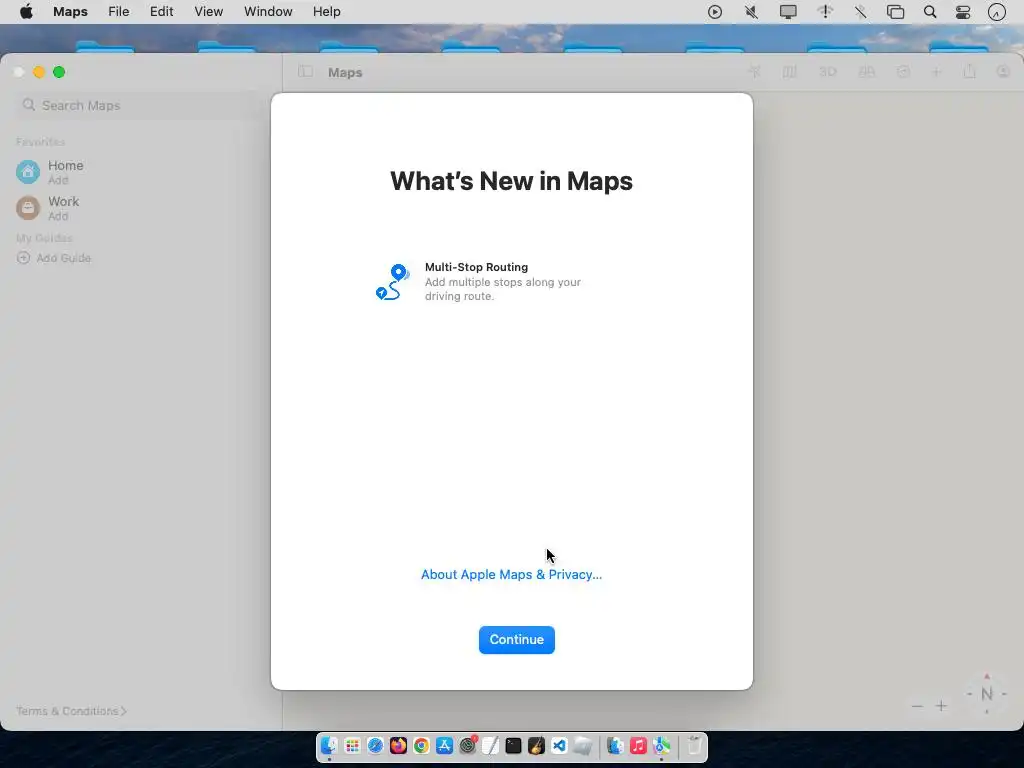The width and height of the screenshot is (1024, 768).
Task: Open the Maps app menu
Action: tap(71, 12)
